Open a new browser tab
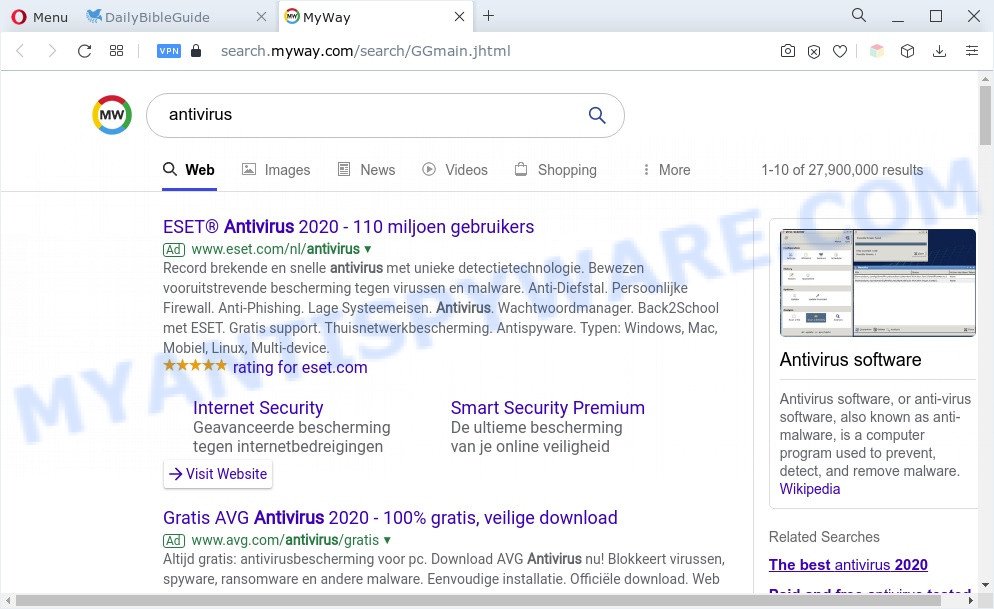 click(488, 16)
